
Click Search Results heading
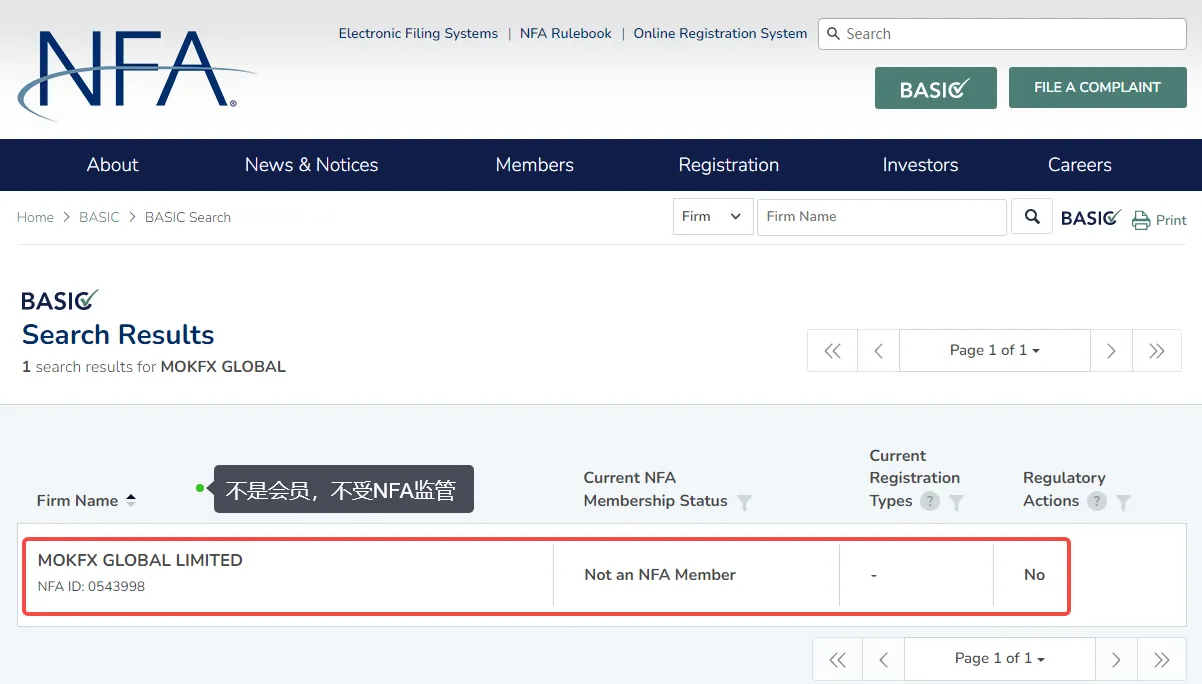click(x=118, y=334)
